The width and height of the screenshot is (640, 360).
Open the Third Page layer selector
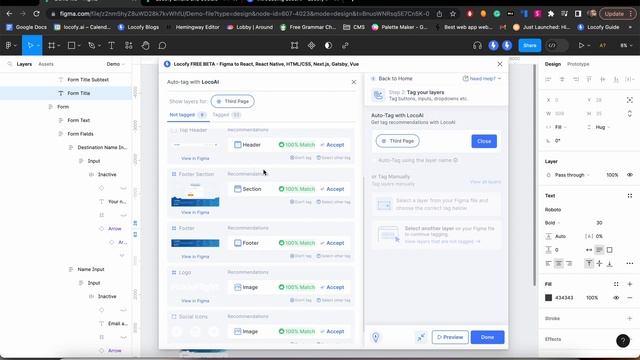tap(233, 101)
